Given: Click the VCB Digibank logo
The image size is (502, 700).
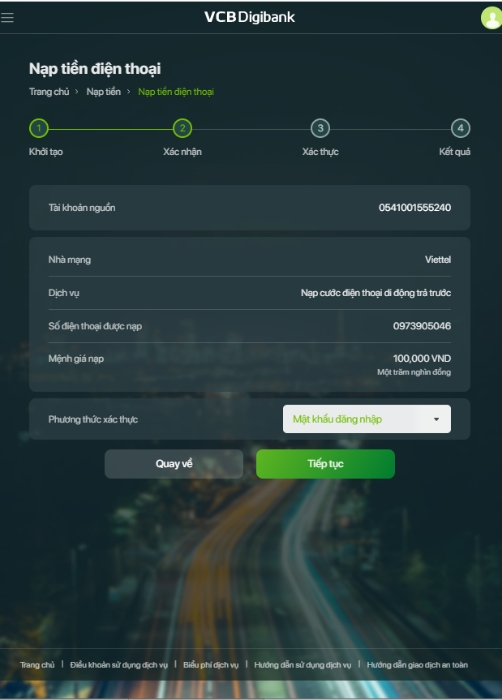Looking at the screenshot, I should coord(250,17).
